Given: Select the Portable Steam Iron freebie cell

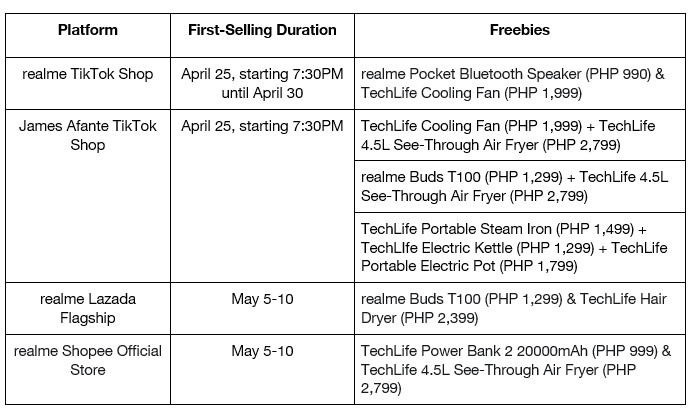Looking at the screenshot, I should 519,246.
